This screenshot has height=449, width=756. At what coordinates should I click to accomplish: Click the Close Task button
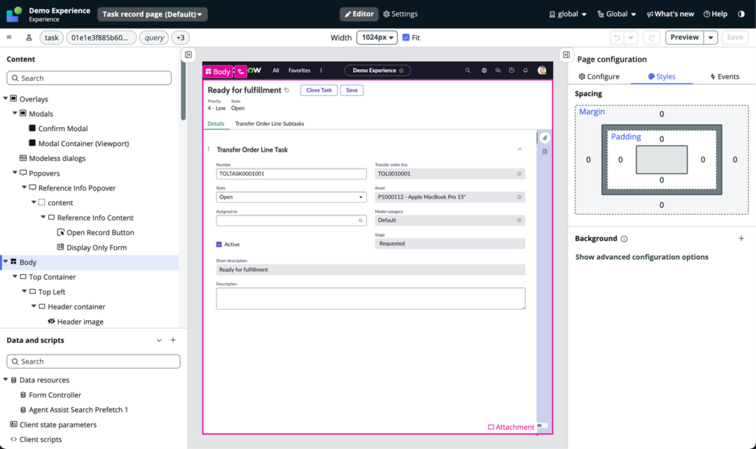(319, 90)
